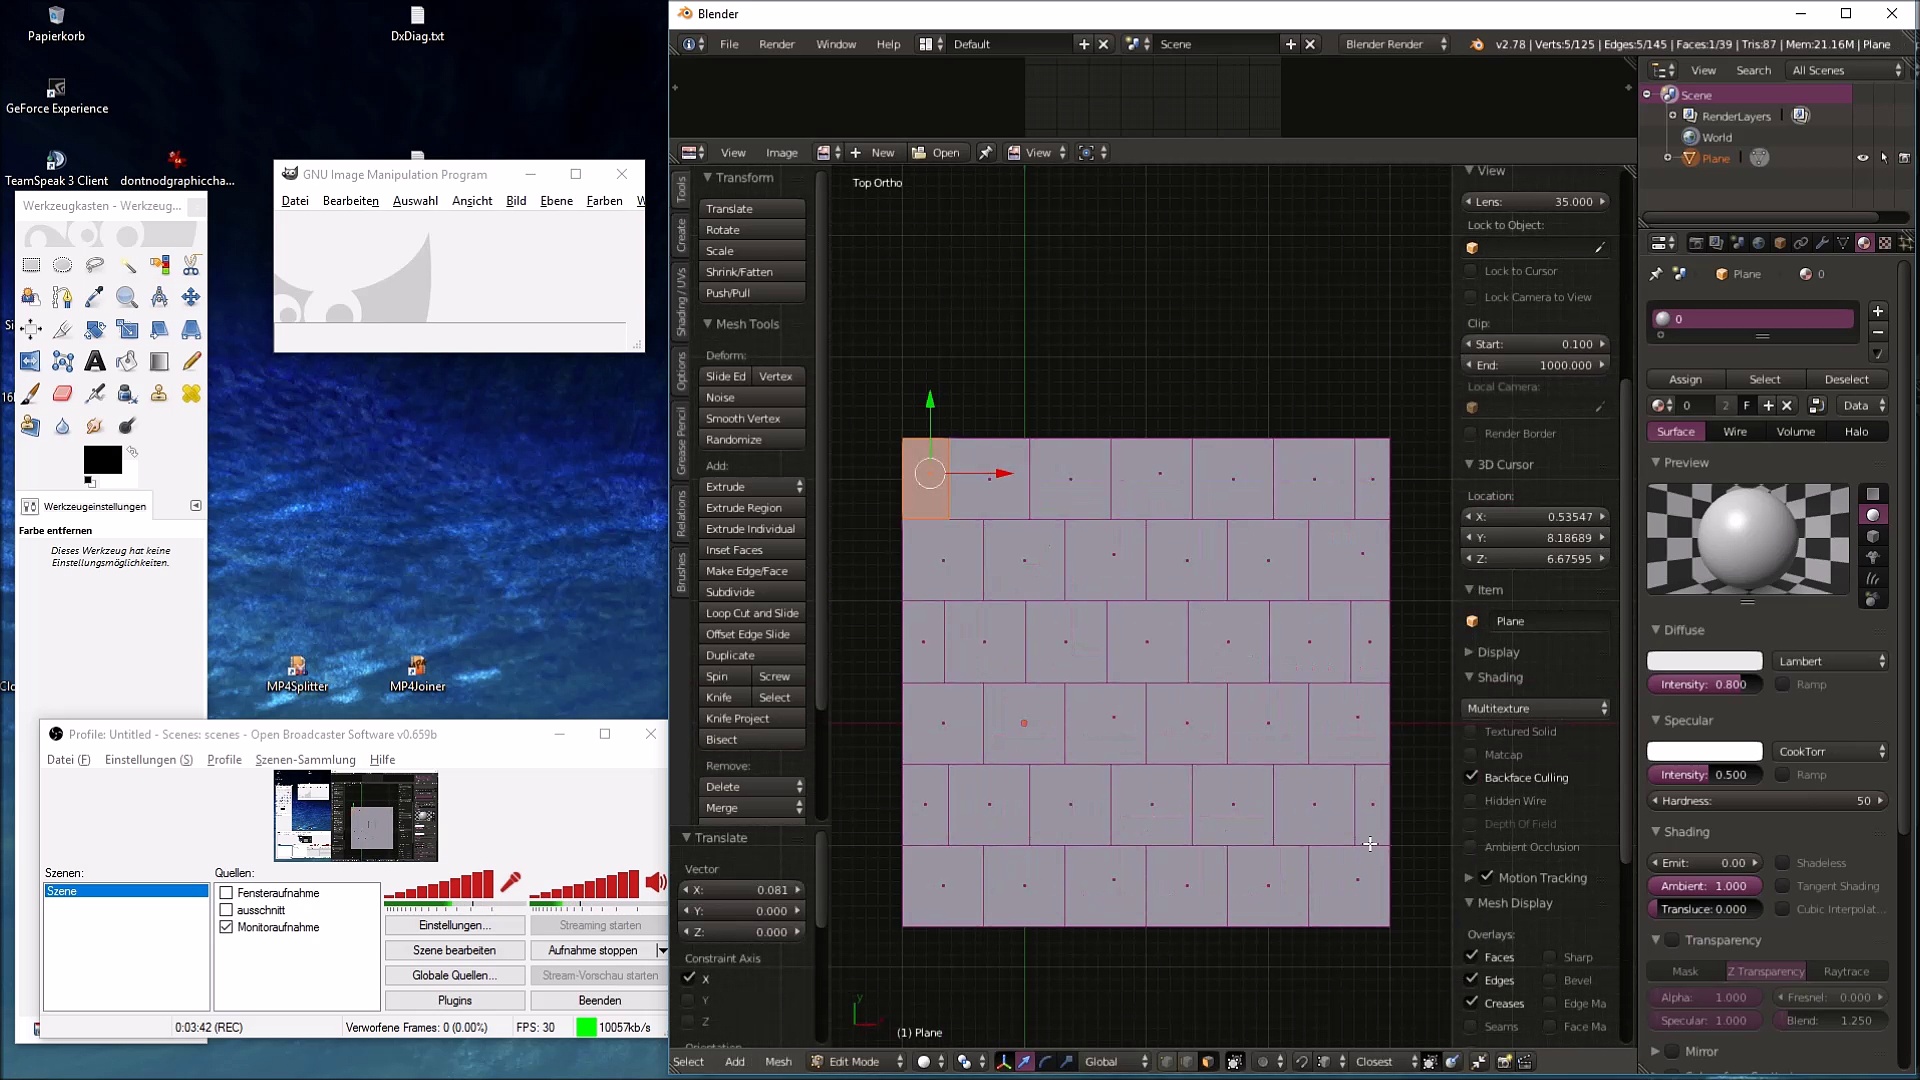Screen dimensions: 1920x1080
Task: Choose the GIMP Eraser tool
Action: 63,394
